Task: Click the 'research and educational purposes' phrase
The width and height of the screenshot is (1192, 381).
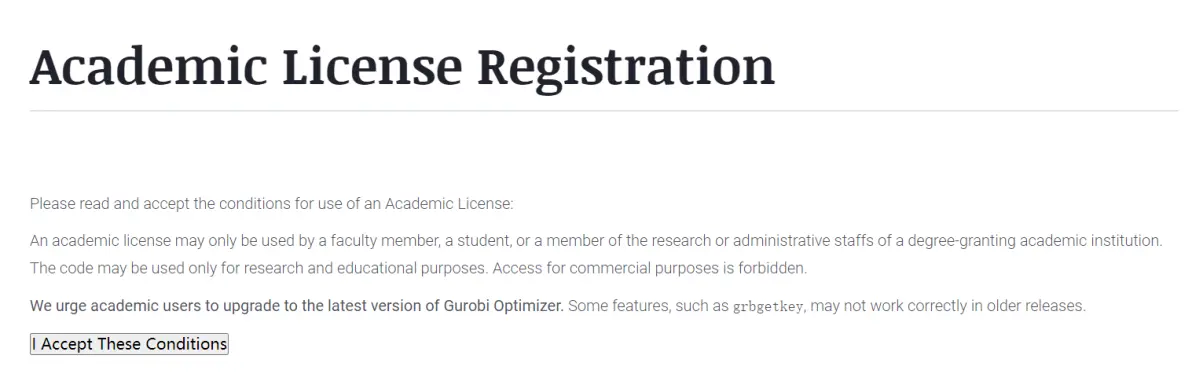Action: pos(327,268)
